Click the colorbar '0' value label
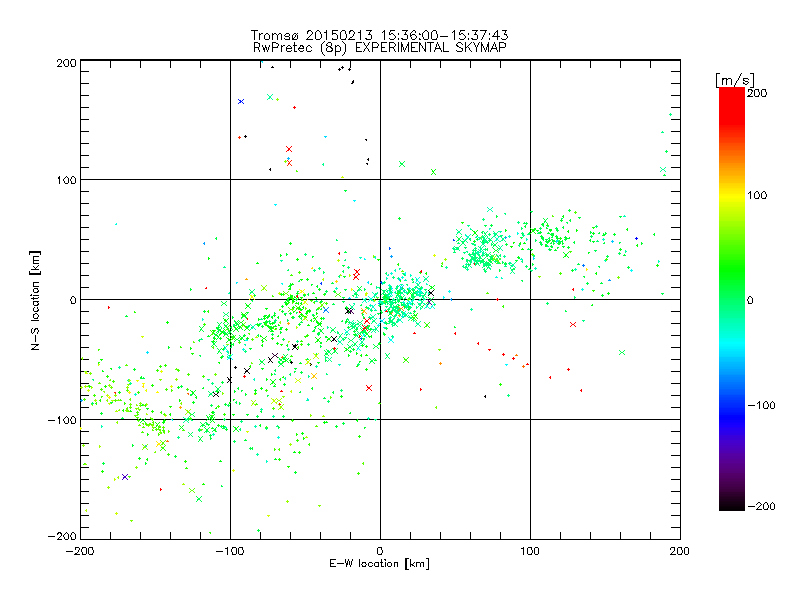 pos(750,300)
